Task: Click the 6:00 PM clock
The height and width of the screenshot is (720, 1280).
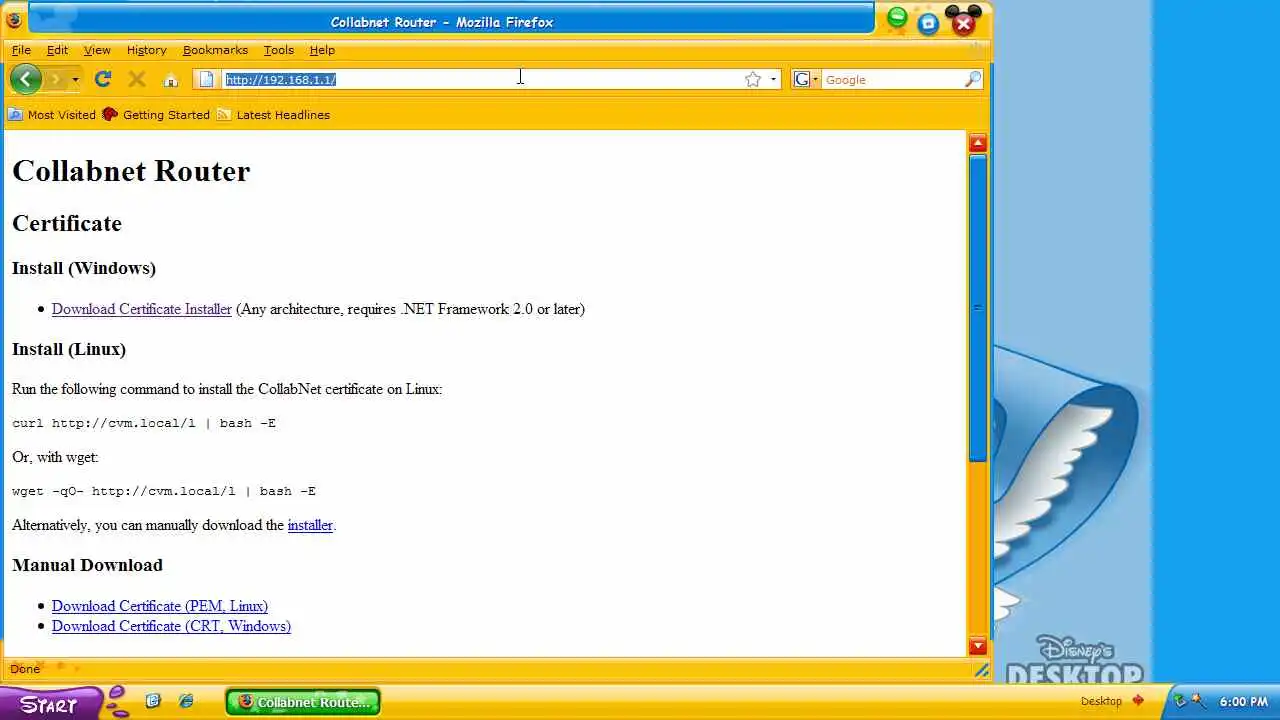Action: point(1244,702)
